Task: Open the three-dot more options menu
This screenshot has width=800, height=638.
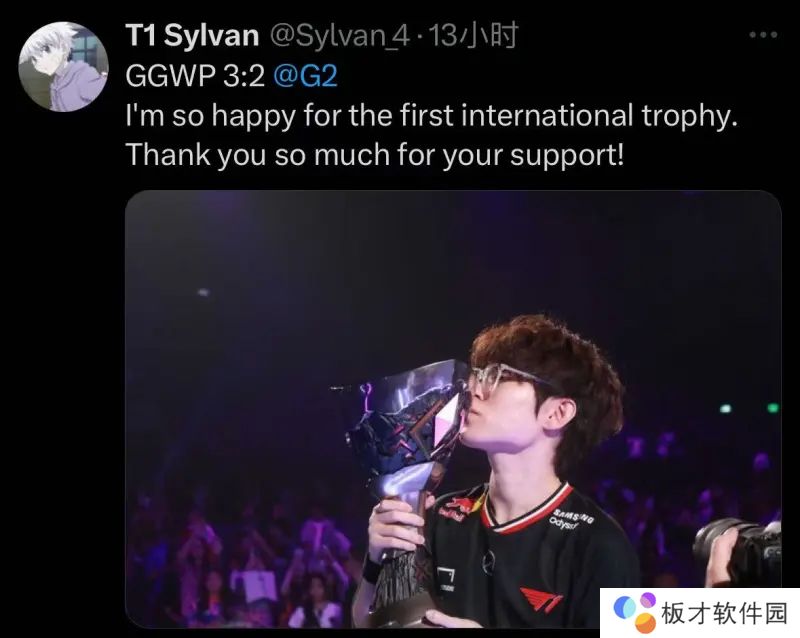Action: pyautogui.click(x=763, y=35)
